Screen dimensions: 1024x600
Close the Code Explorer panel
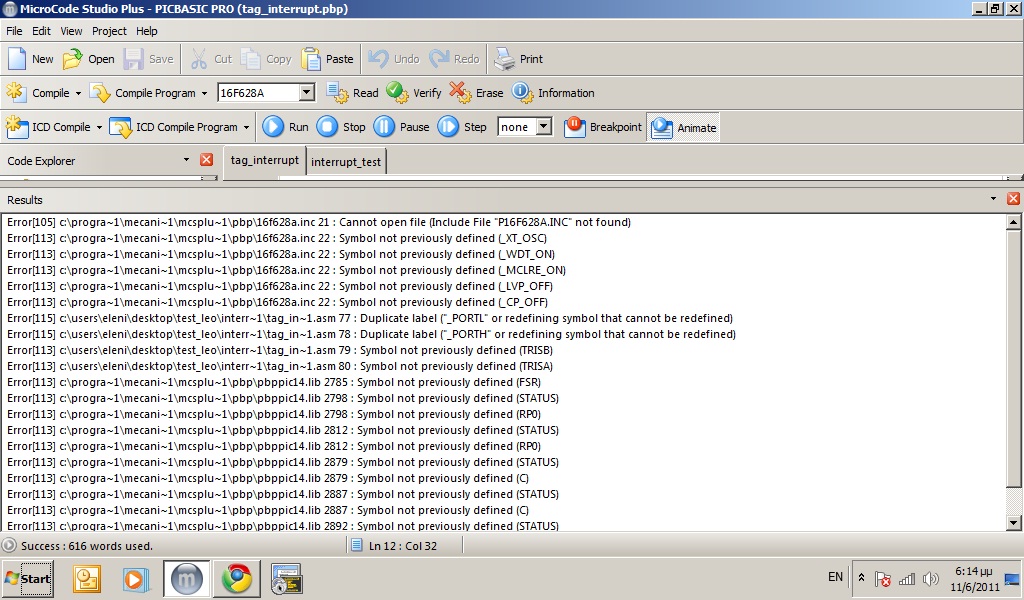point(206,160)
